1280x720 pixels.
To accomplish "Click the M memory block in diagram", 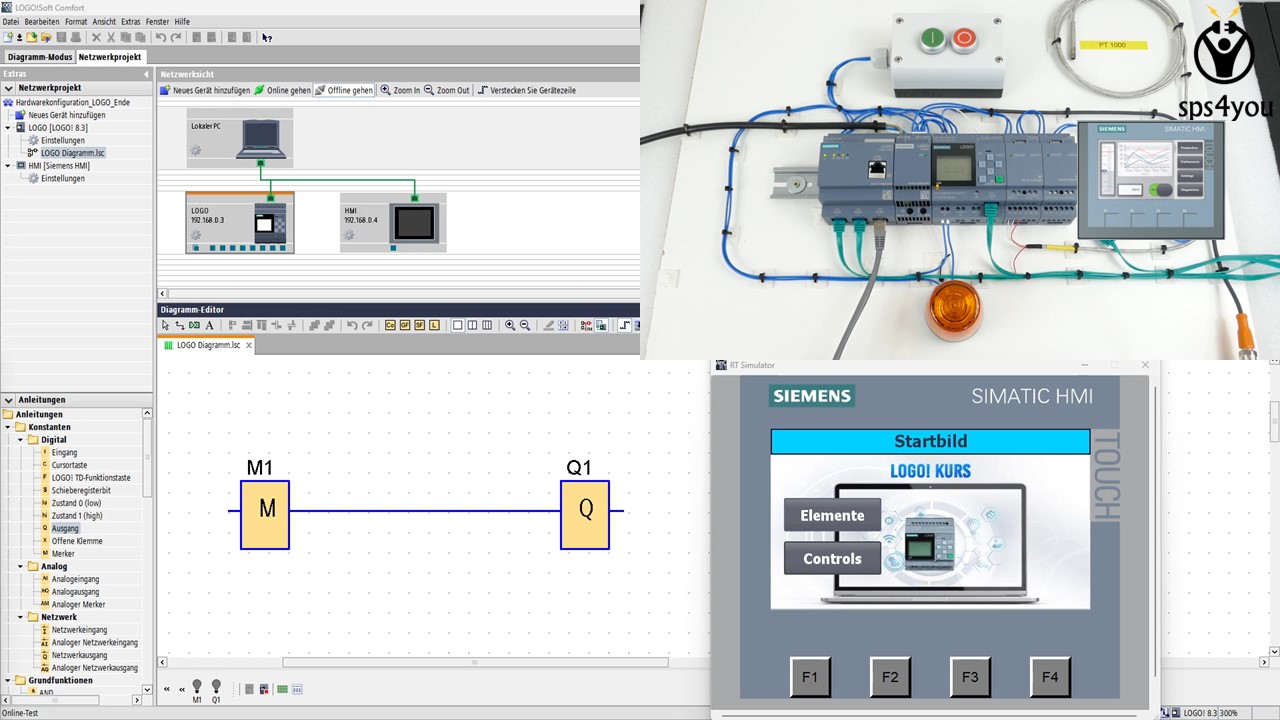I will coord(265,514).
